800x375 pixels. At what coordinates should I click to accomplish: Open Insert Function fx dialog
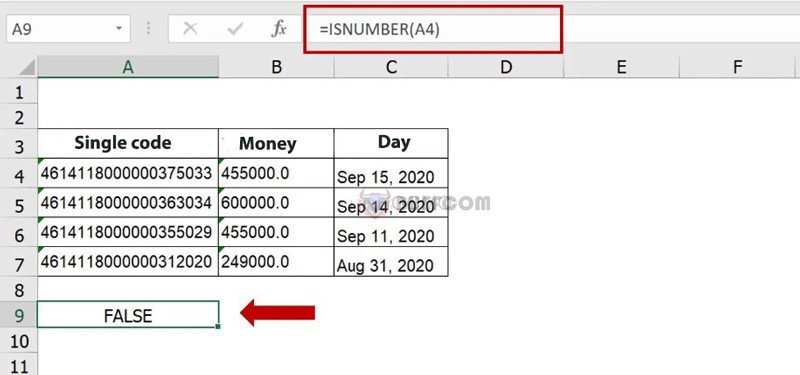[x=279, y=29]
